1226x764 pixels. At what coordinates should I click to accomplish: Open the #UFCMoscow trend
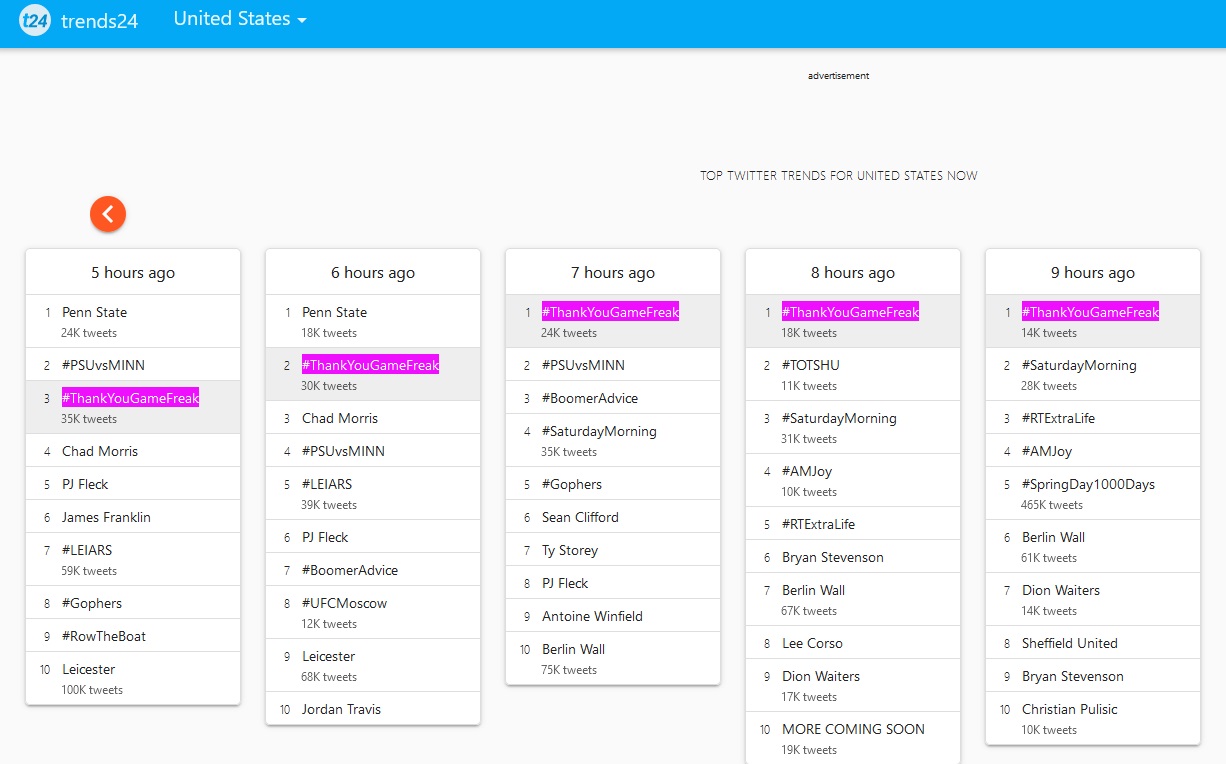[x=344, y=603]
